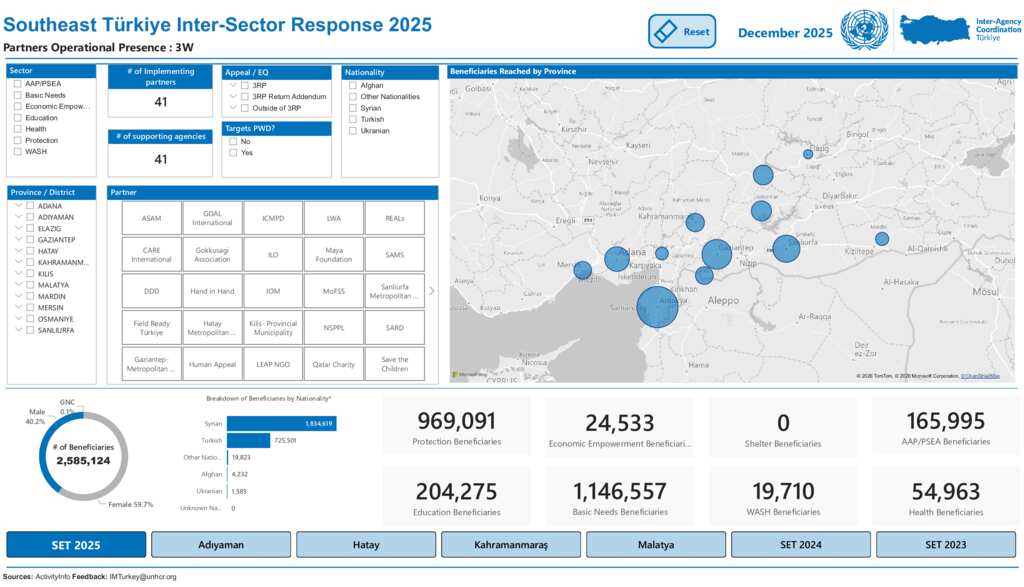Screen dimensions: 1024x587
Task: Open the SET 2024 page tab
Action: 800,545
